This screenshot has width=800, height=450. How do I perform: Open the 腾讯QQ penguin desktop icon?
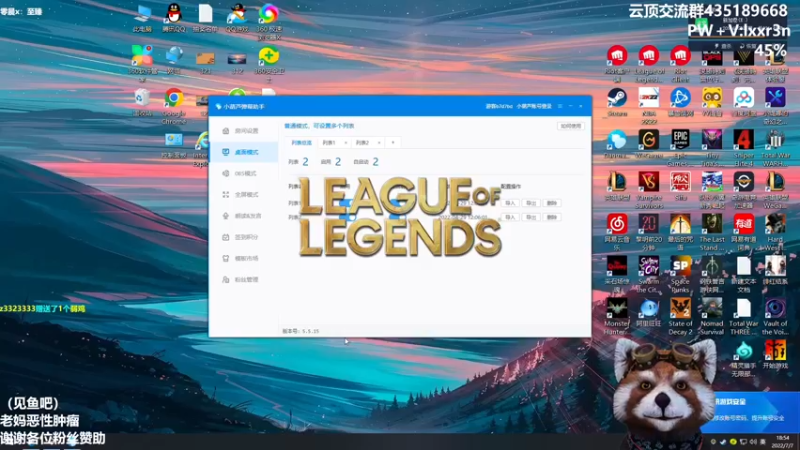173,18
